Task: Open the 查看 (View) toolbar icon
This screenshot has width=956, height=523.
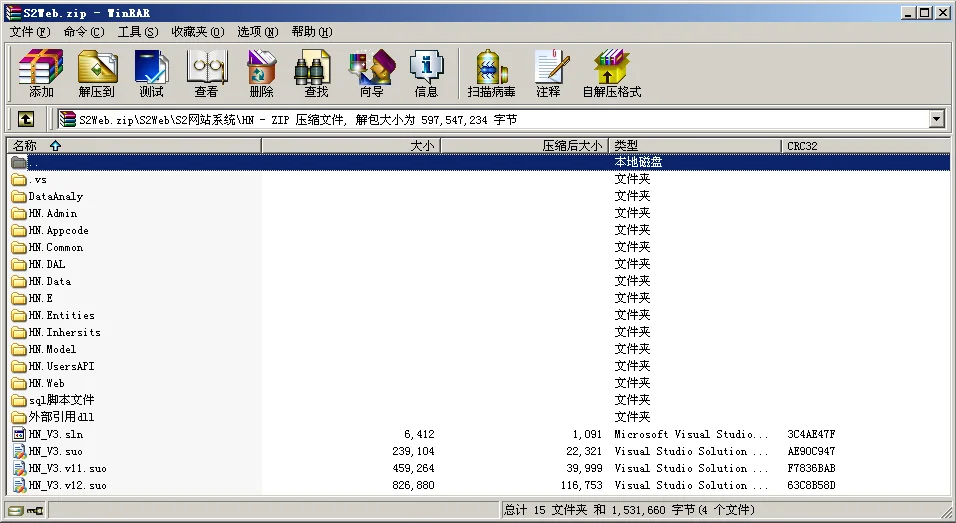Action: point(206,74)
